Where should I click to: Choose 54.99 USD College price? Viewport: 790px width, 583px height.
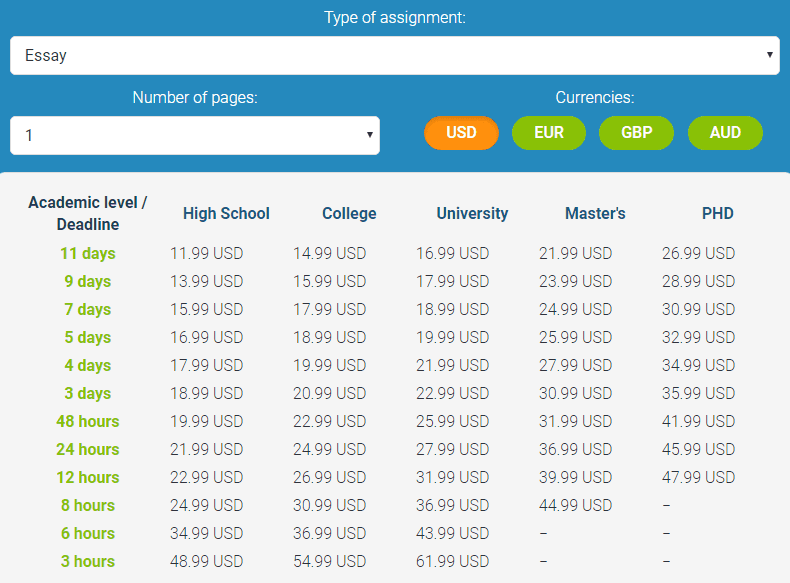click(x=330, y=561)
